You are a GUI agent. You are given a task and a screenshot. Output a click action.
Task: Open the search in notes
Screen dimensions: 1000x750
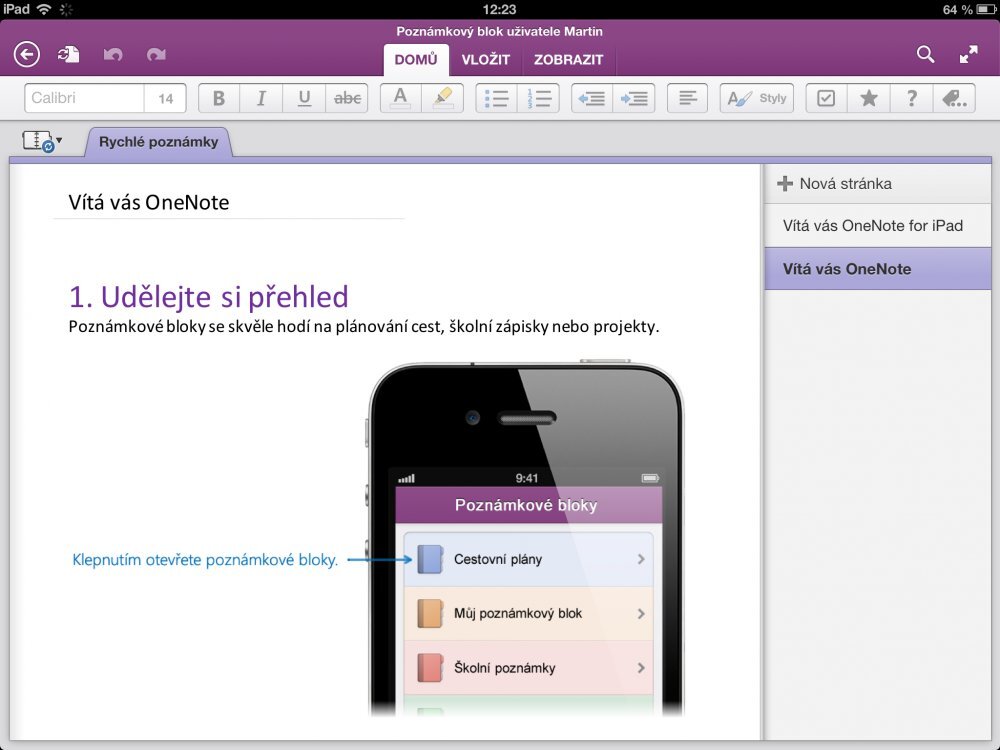[x=925, y=55]
